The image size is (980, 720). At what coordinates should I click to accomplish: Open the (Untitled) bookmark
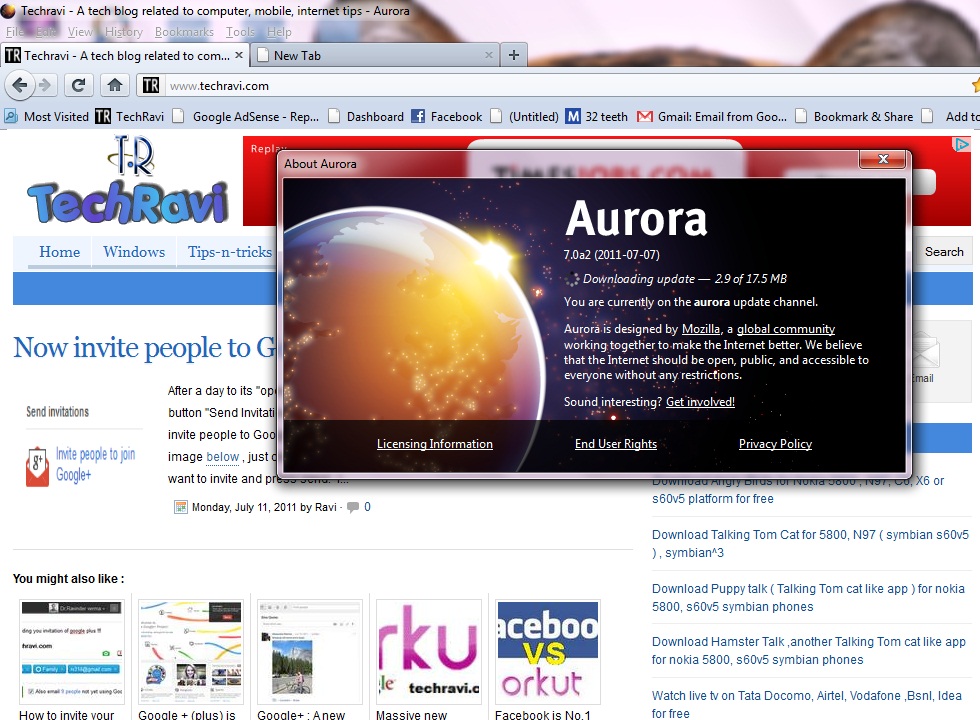pyautogui.click(x=524, y=116)
